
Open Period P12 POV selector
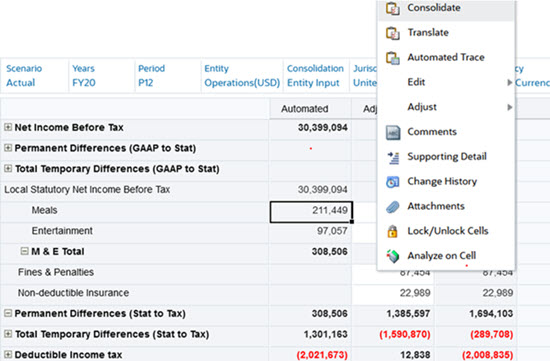point(168,76)
